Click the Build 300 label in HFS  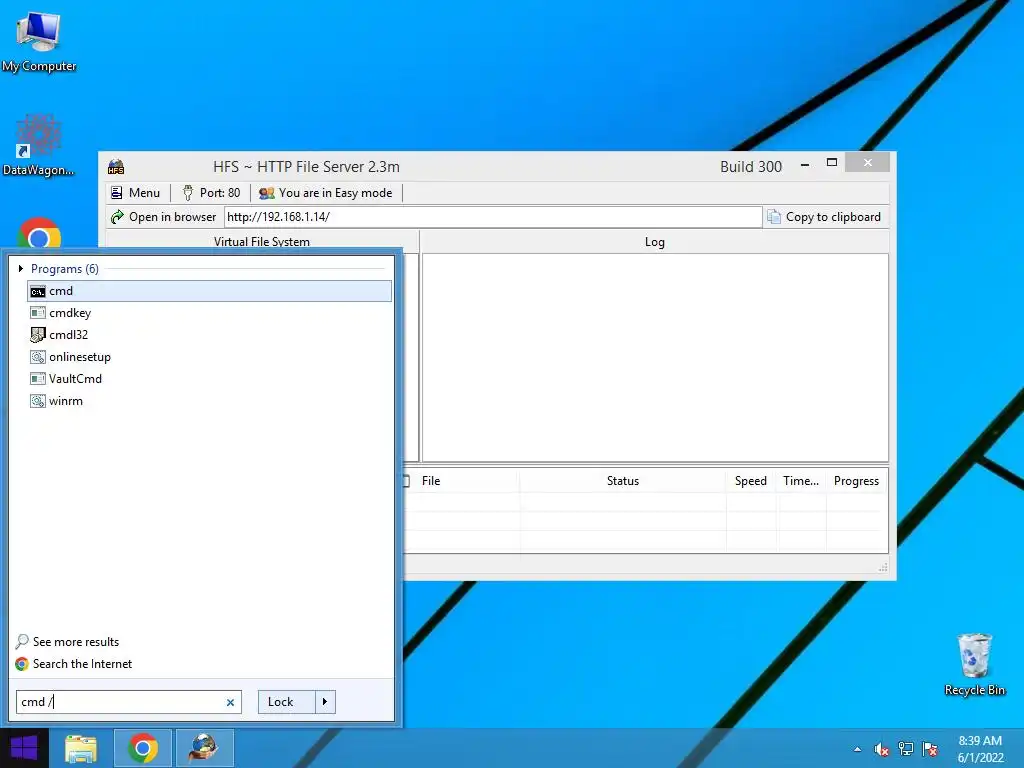(x=751, y=167)
